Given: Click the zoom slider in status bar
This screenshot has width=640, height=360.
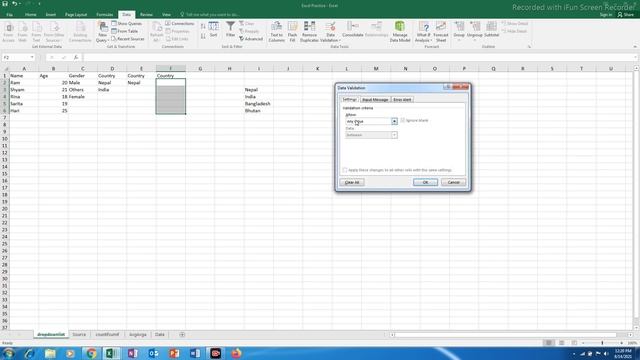Looking at the screenshot, I should point(602,343).
